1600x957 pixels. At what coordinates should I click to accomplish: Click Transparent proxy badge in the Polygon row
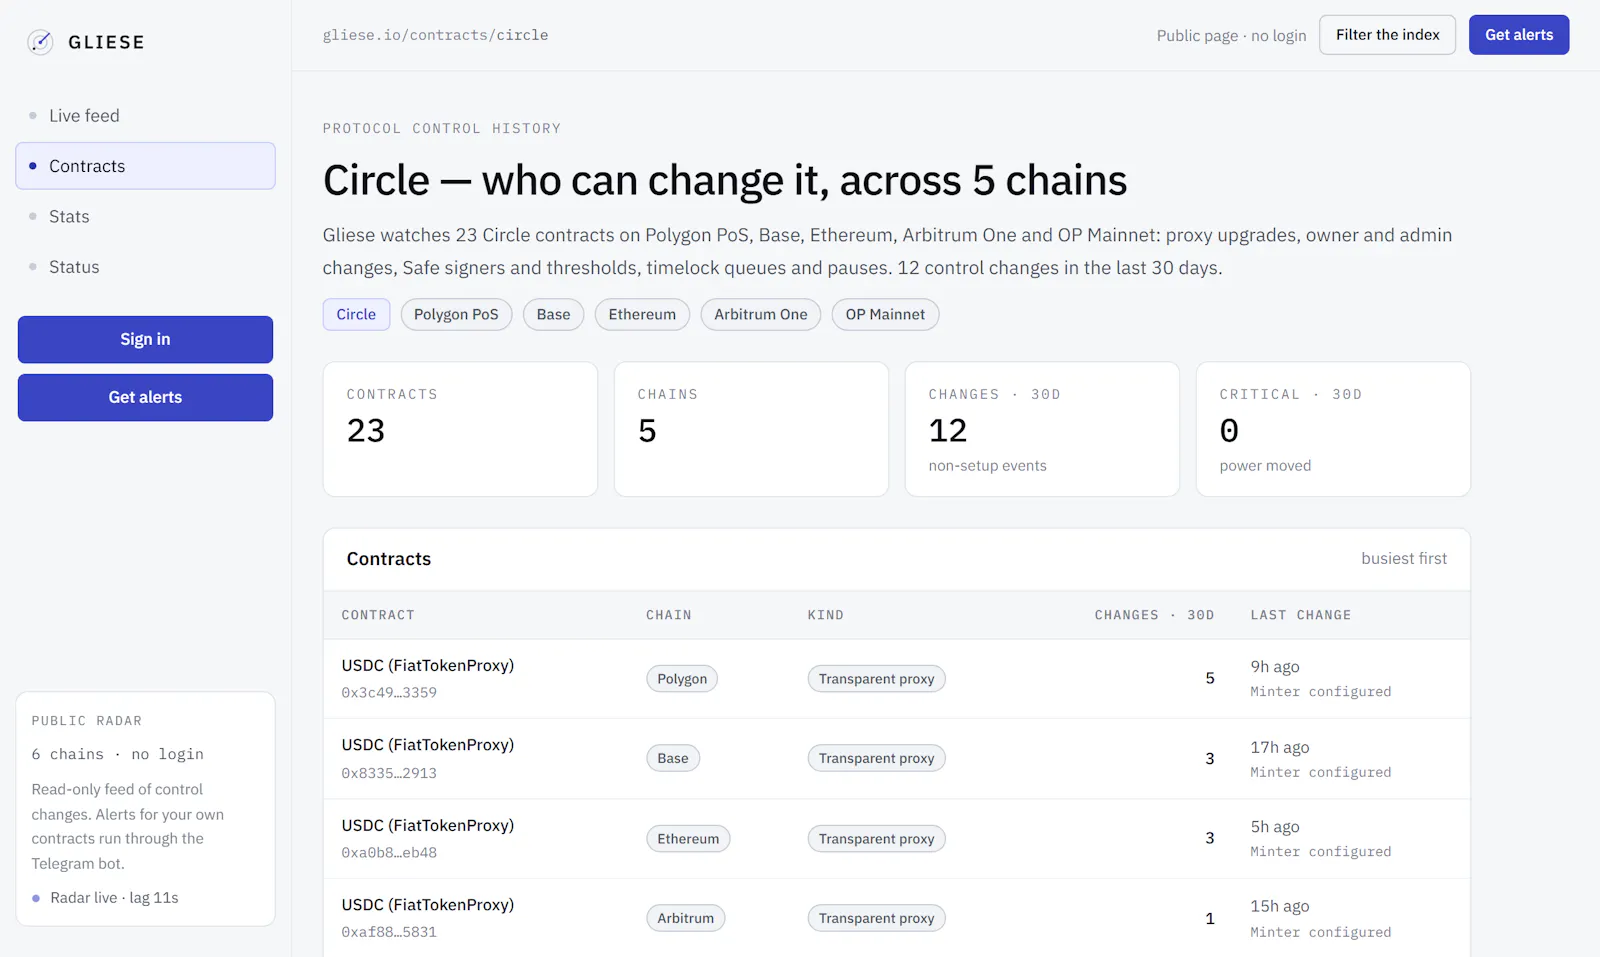876,679
